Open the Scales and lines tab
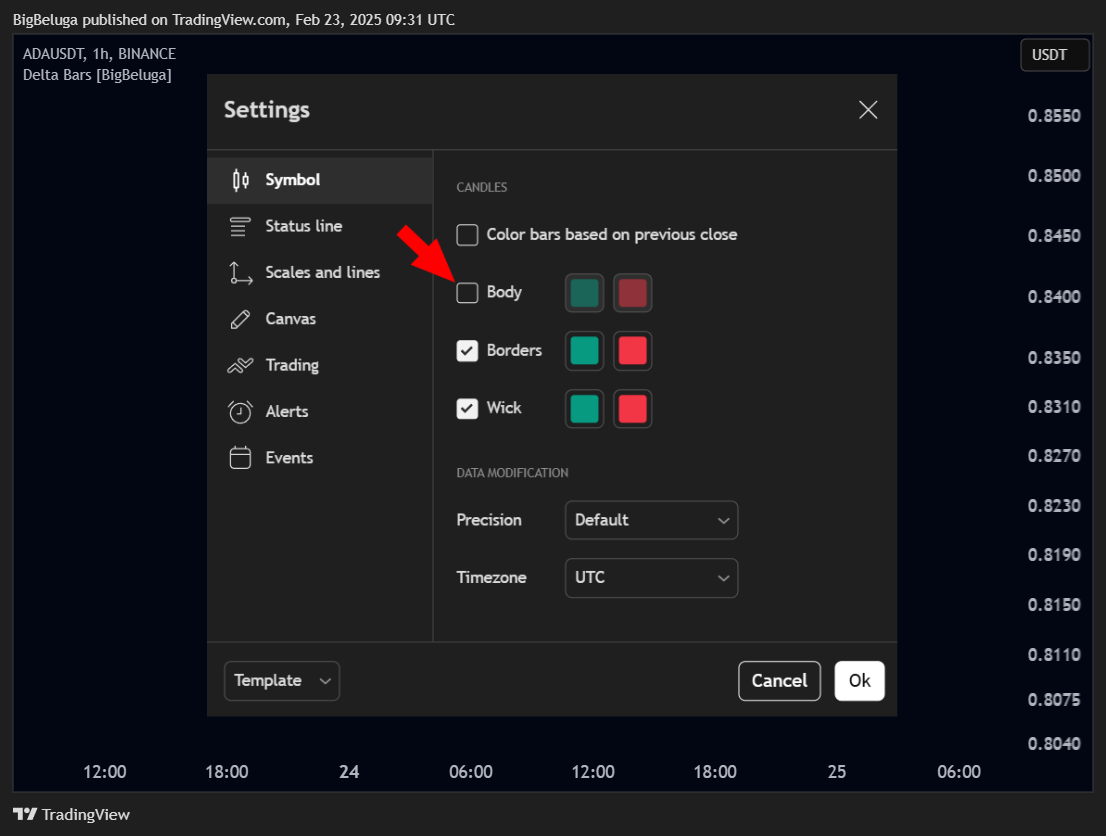 point(320,272)
